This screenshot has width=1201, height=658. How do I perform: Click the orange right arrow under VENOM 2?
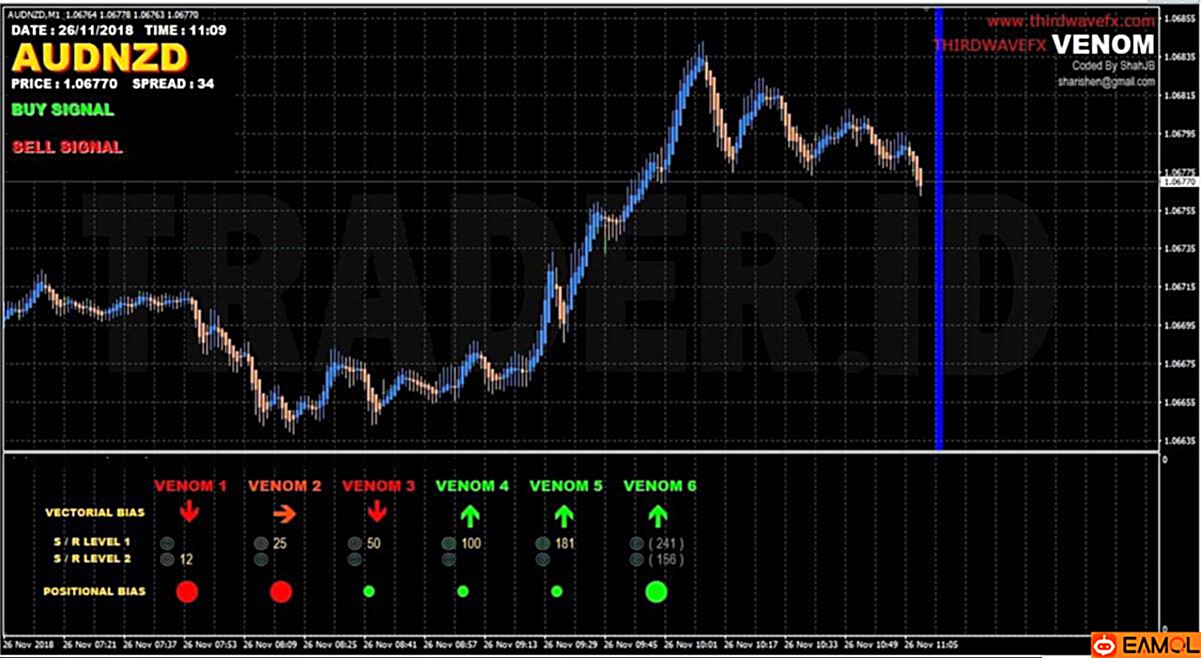click(x=285, y=515)
